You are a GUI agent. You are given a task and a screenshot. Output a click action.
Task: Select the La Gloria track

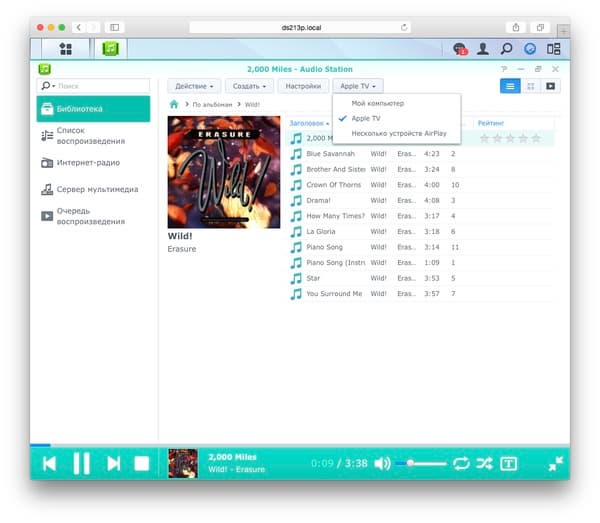420,231
